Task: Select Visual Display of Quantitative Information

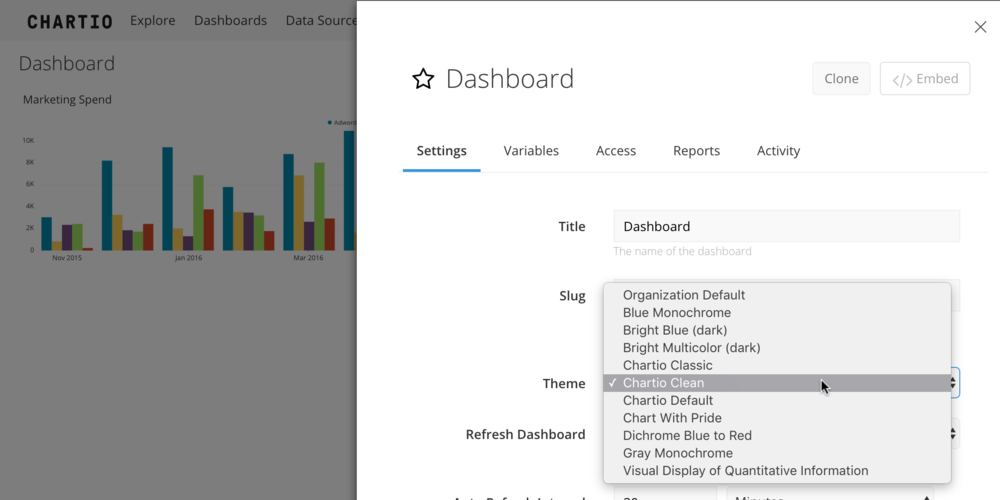Action: point(777,471)
